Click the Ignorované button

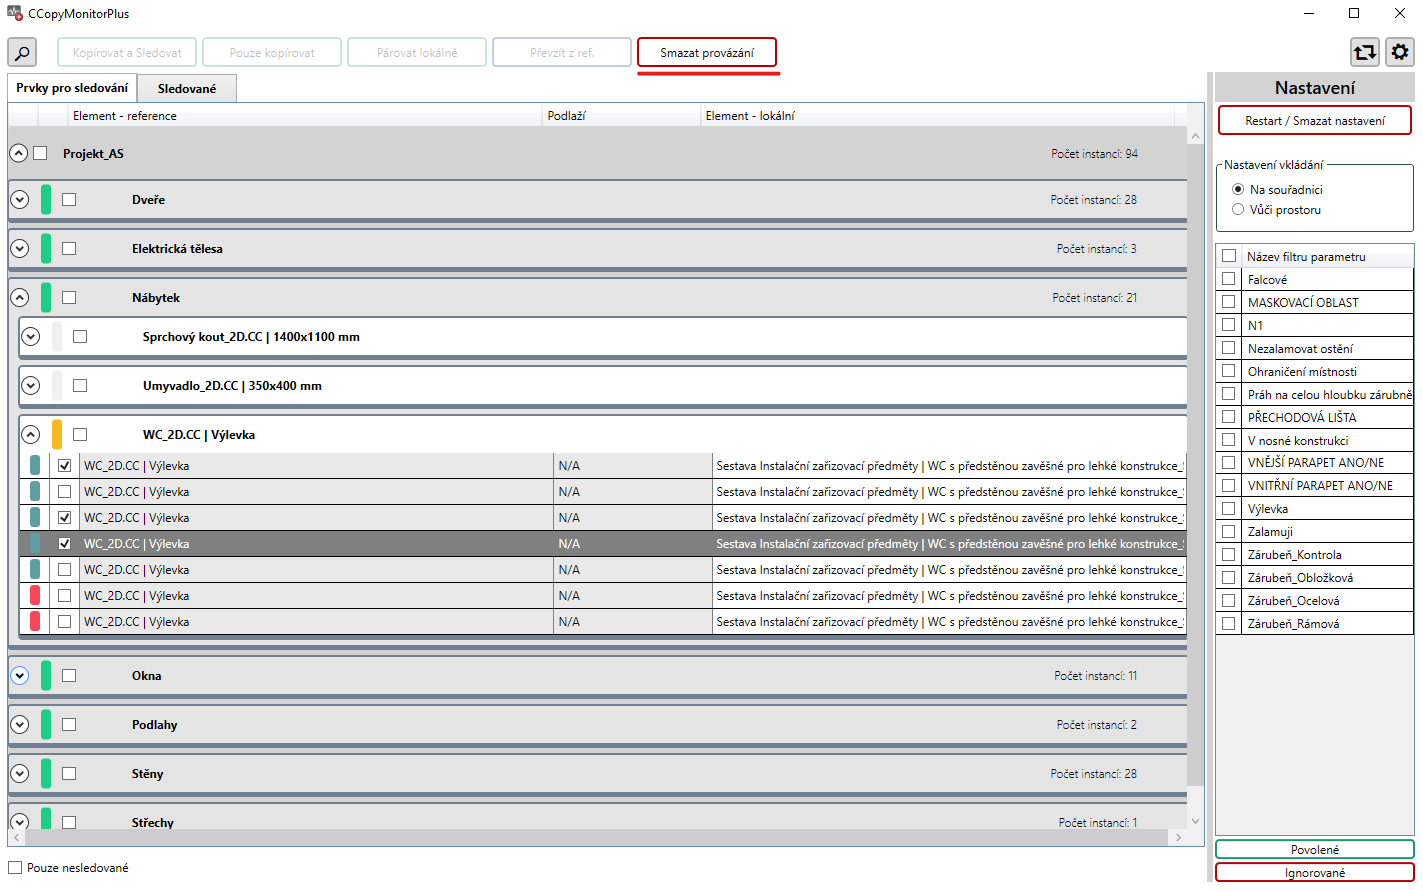pyautogui.click(x=1315, y=872)
